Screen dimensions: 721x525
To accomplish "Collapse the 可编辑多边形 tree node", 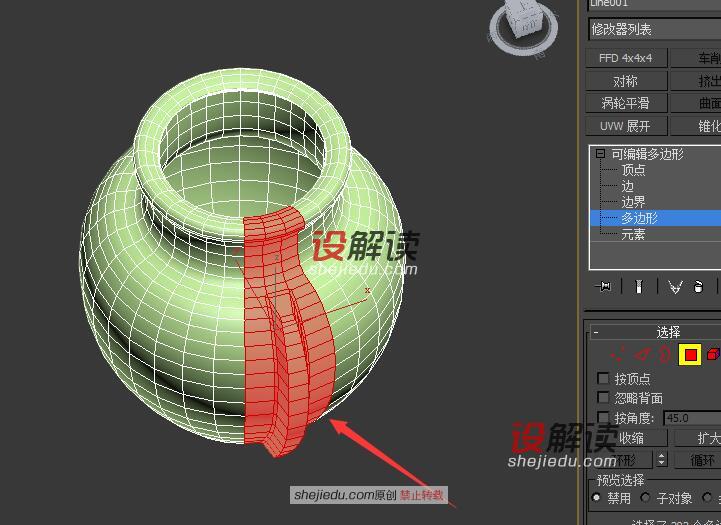I will [x=600, y=154].
